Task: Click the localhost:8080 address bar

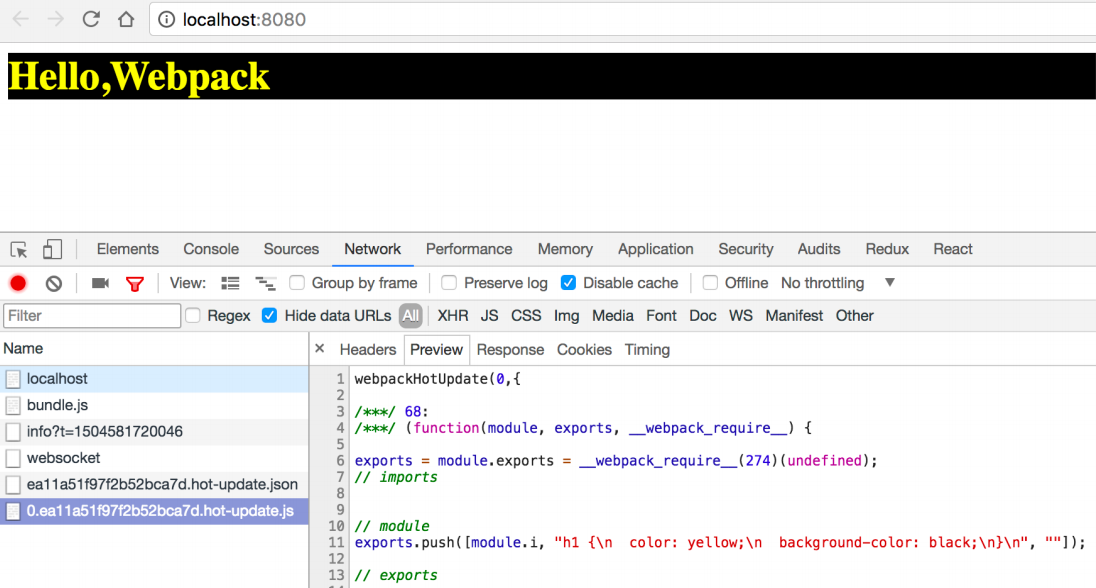Action: [x=622, y=20]
